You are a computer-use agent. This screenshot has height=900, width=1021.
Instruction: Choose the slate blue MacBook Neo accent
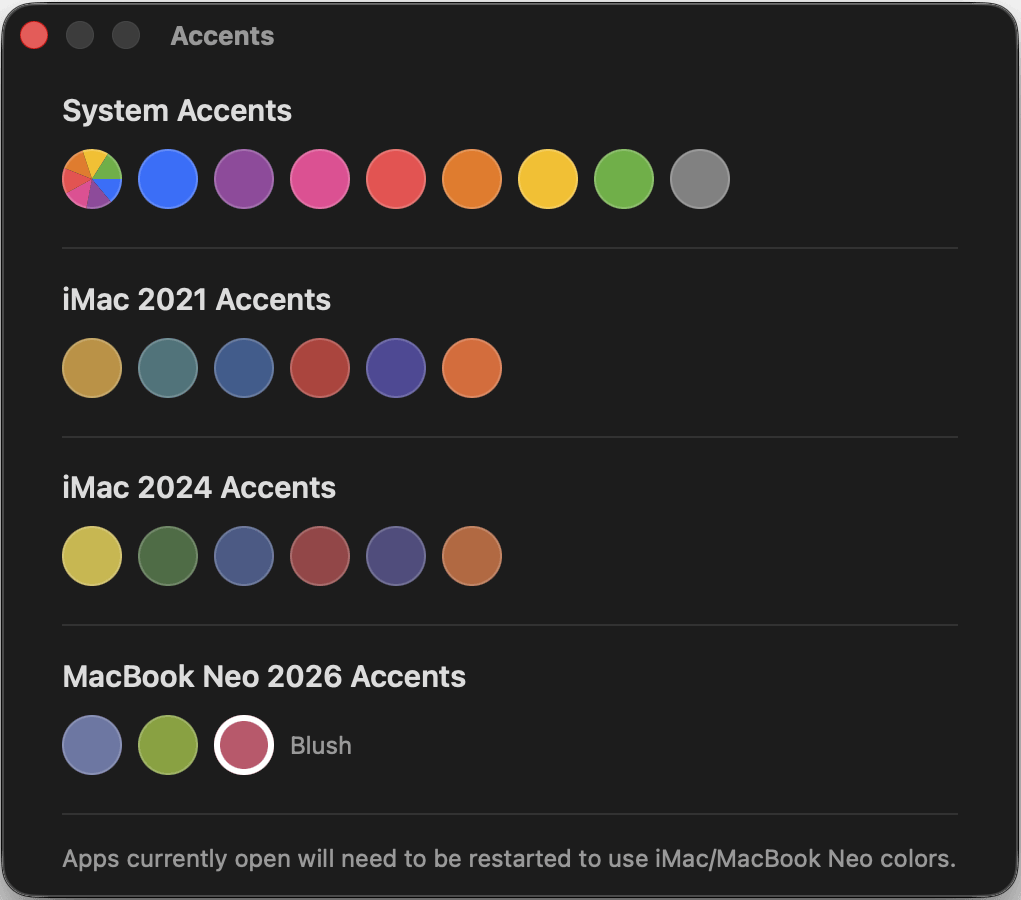coord(92,744)
